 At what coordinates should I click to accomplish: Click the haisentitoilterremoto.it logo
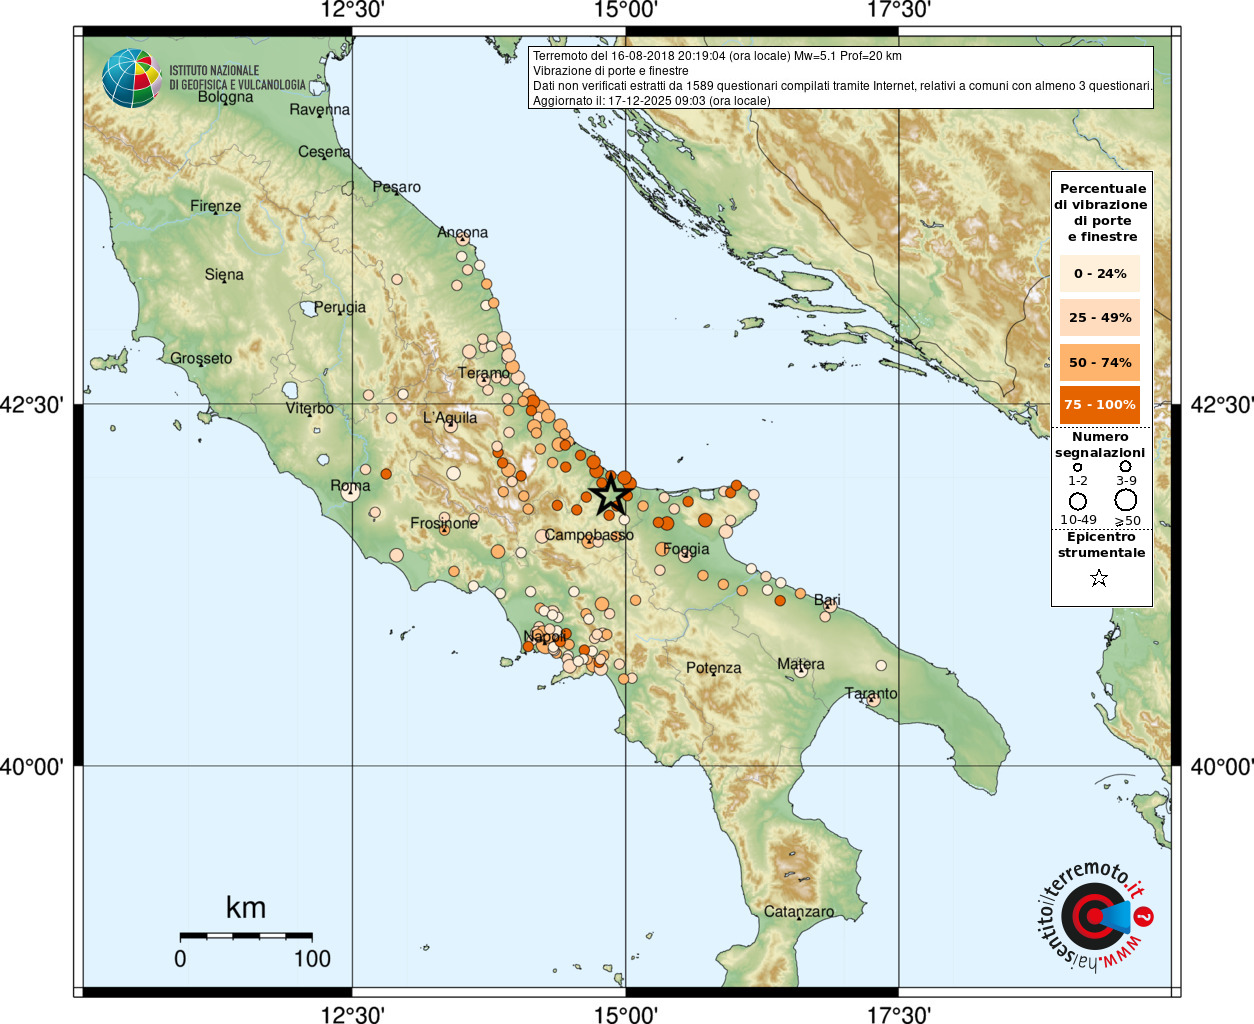click(x=1094, y=915)
